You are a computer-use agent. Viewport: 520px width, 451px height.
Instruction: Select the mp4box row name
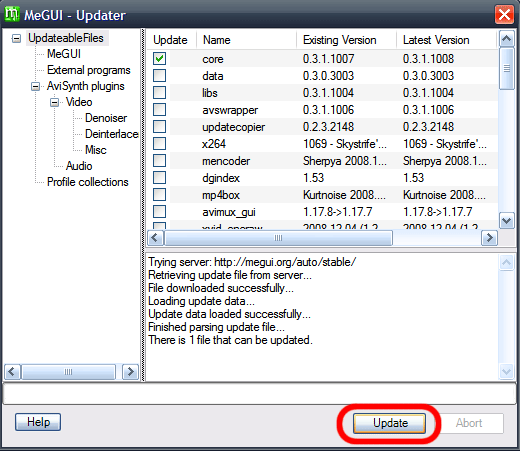tap(221, 195)
